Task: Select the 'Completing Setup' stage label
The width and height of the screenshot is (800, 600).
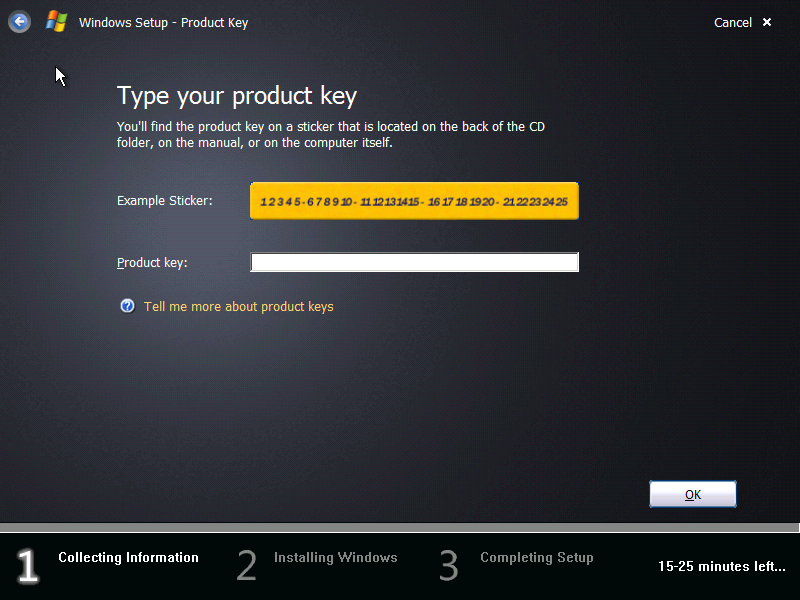Action: (x=537, y=558)
